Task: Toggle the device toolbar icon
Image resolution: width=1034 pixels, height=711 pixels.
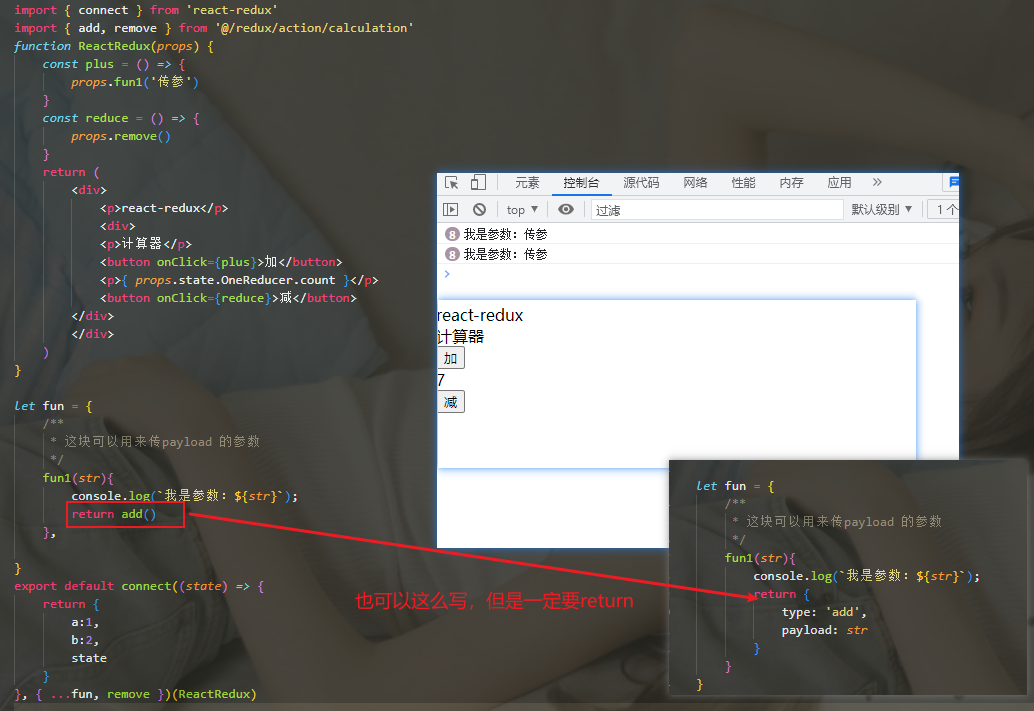Action: pos(478,183)
